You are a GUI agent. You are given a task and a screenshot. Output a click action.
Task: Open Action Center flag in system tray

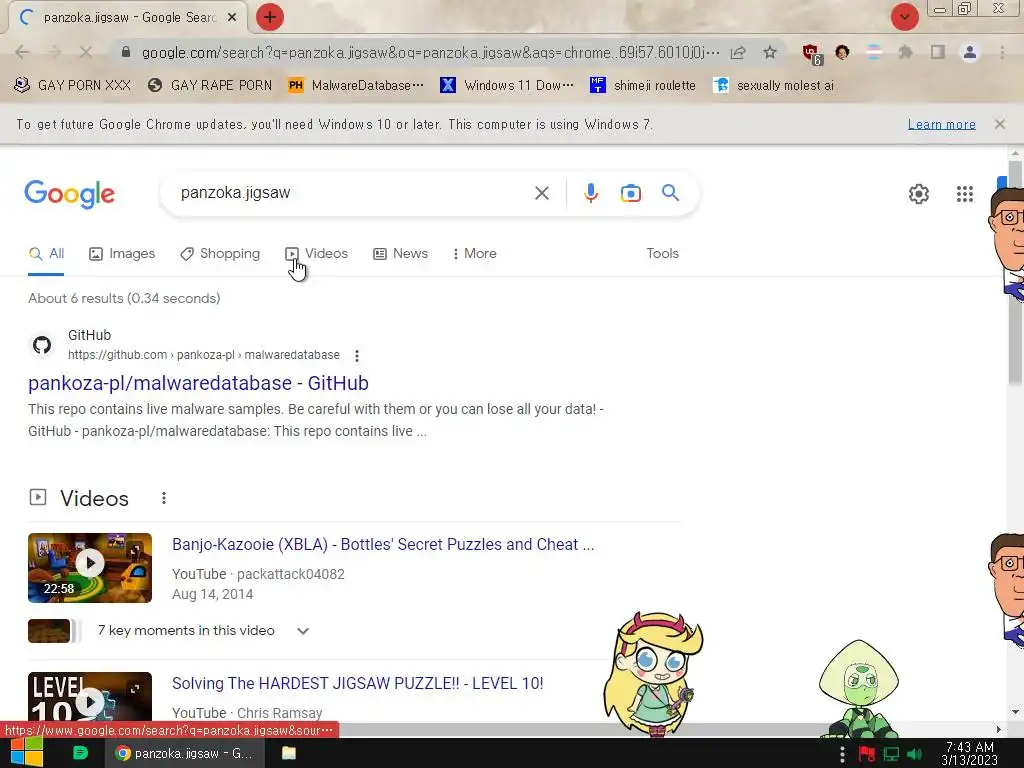coord(867,754)
